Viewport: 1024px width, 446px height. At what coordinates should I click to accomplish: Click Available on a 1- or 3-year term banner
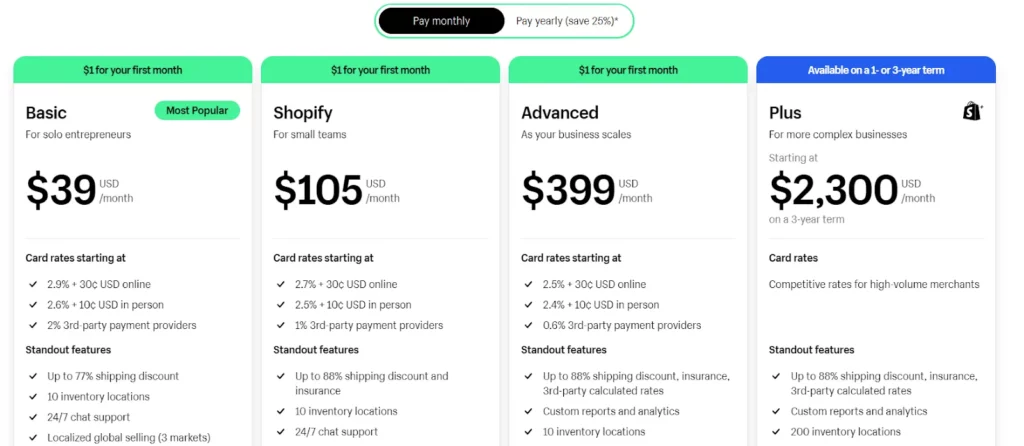pos(876,70)
